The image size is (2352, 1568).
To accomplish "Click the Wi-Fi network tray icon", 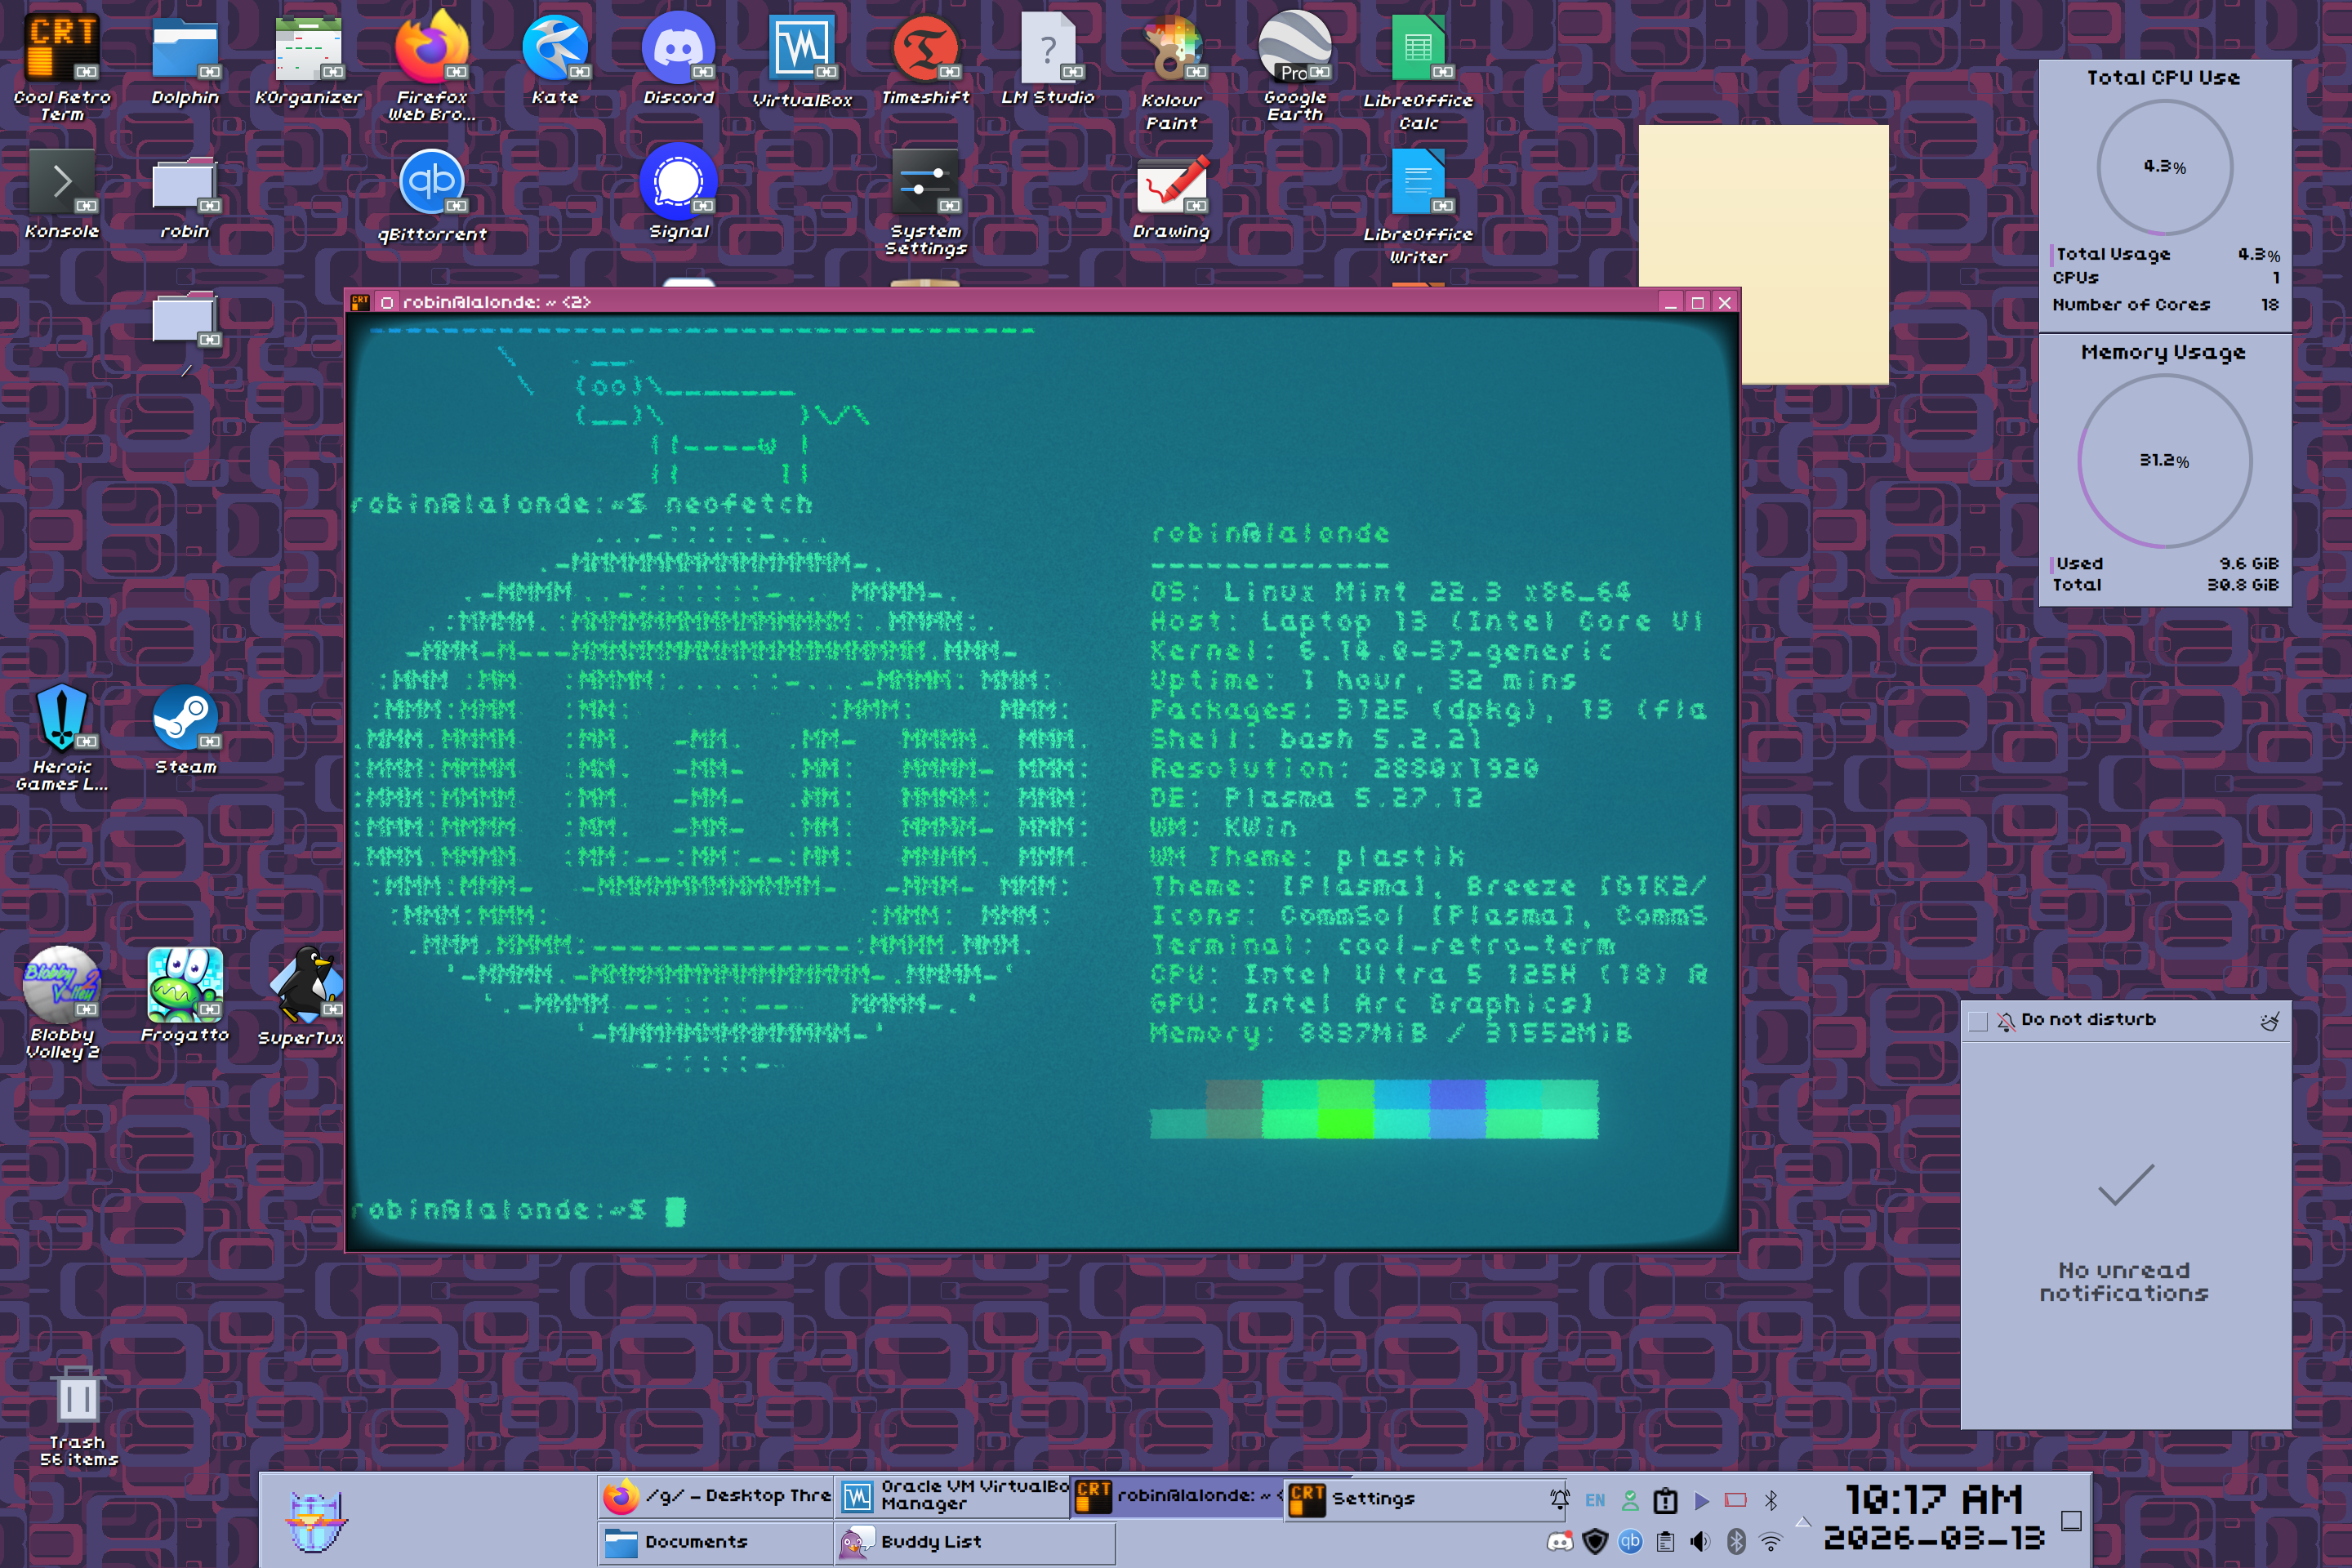I will pyautogui.click(x=1770, y=1541).
